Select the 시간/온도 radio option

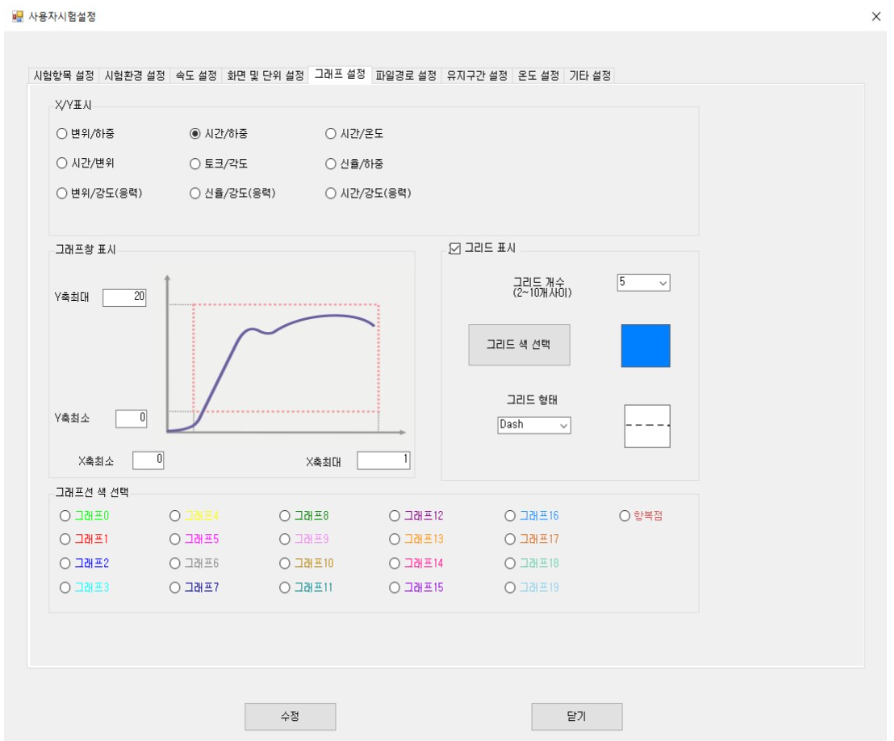tap(354, 134)
